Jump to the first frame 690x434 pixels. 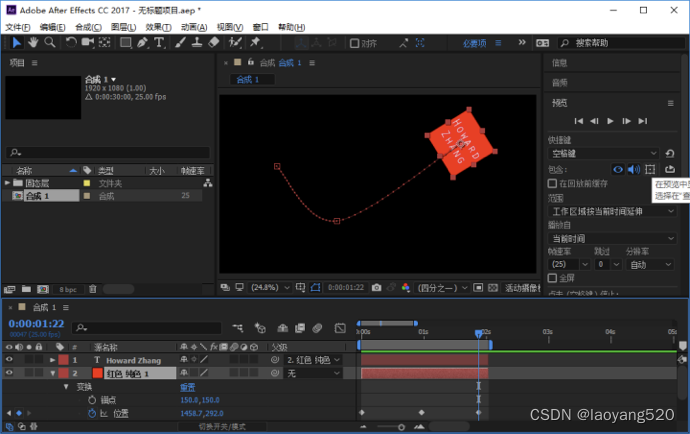[x=579, y=121]
